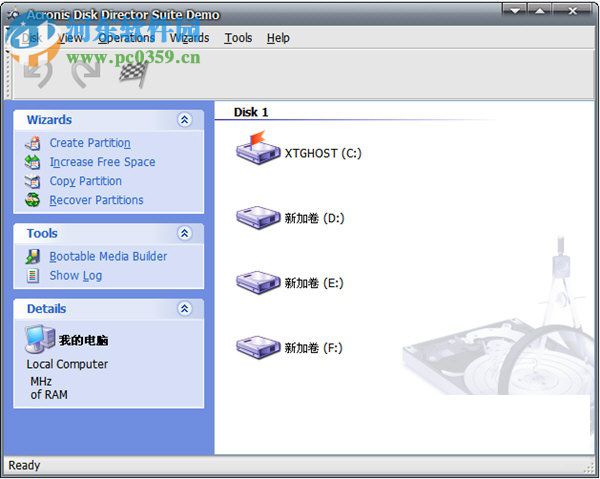
Task: Click the Show Log icon
Action: point(33,275)
